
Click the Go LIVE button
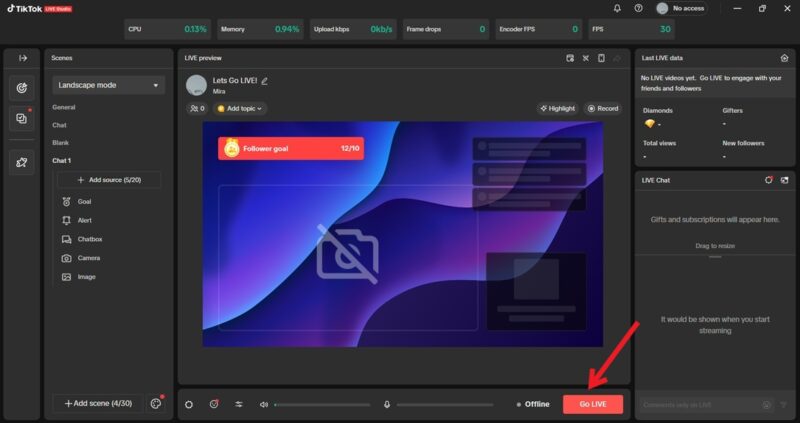pyautogui.click(x=593, y=404)
